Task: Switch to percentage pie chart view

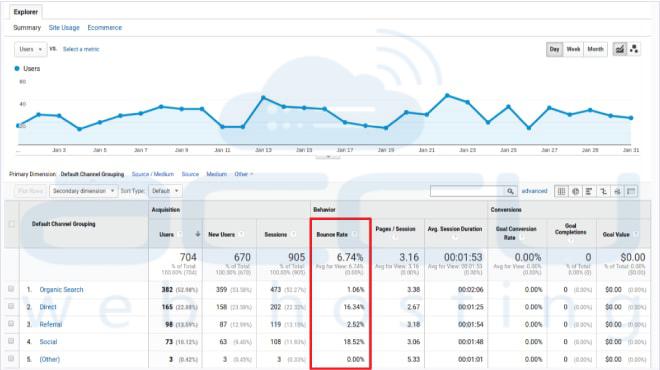Action: 575,192
